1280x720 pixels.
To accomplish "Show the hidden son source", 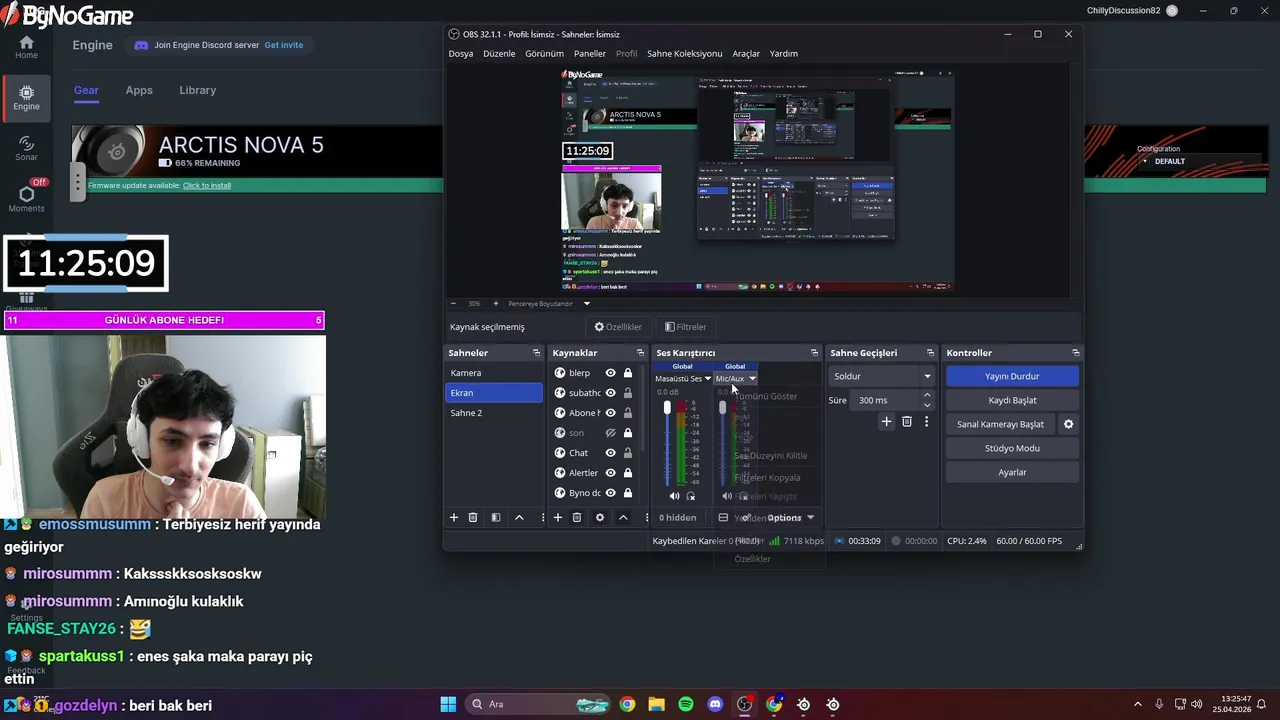I will click(610, 433).
